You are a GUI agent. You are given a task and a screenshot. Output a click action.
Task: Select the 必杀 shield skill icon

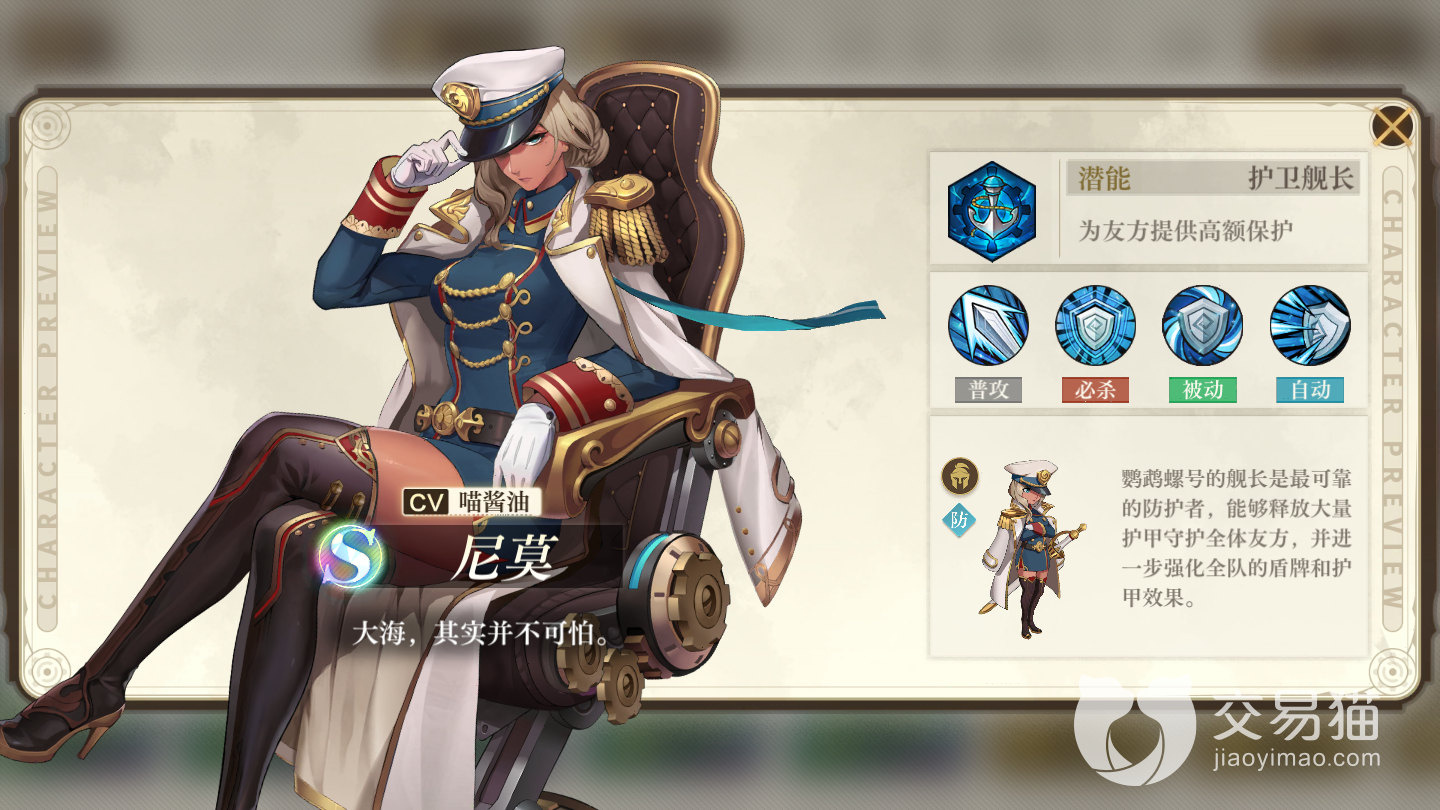pyautogui.click(x=1095, y=326)
